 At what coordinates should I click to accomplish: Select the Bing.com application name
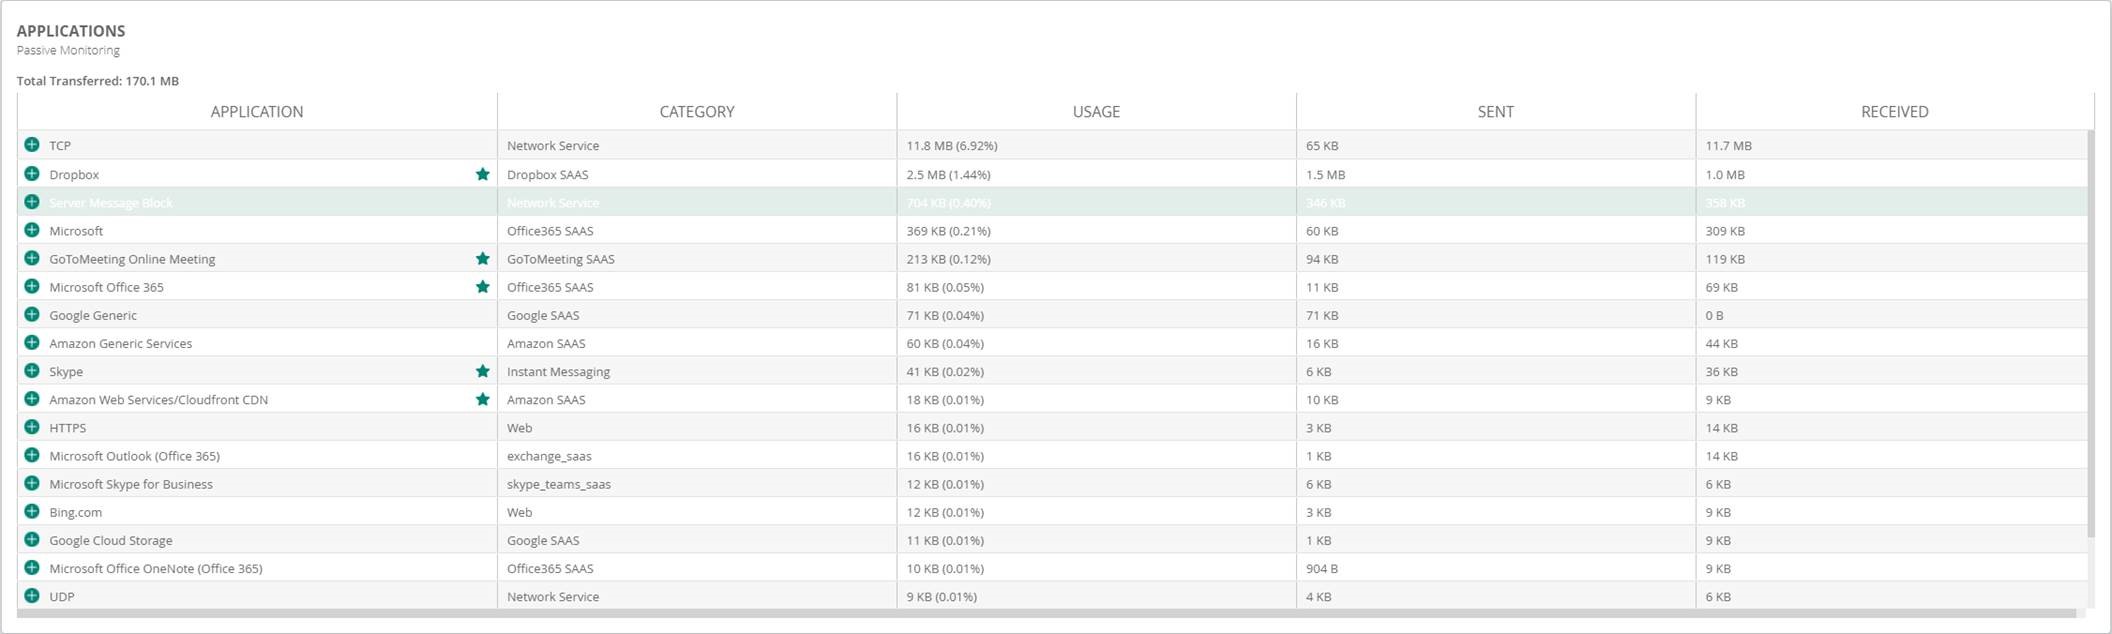click(x=75, y=512)
